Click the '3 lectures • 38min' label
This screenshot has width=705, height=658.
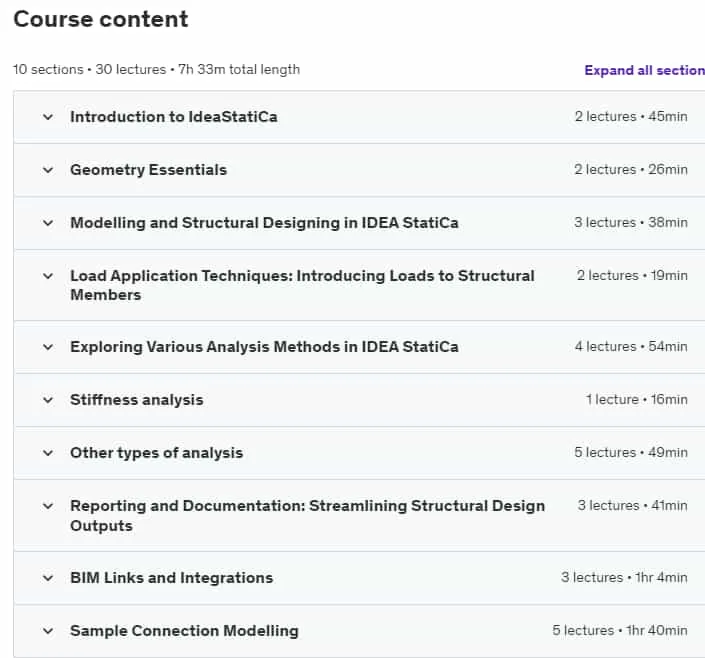tap(631, 223)
